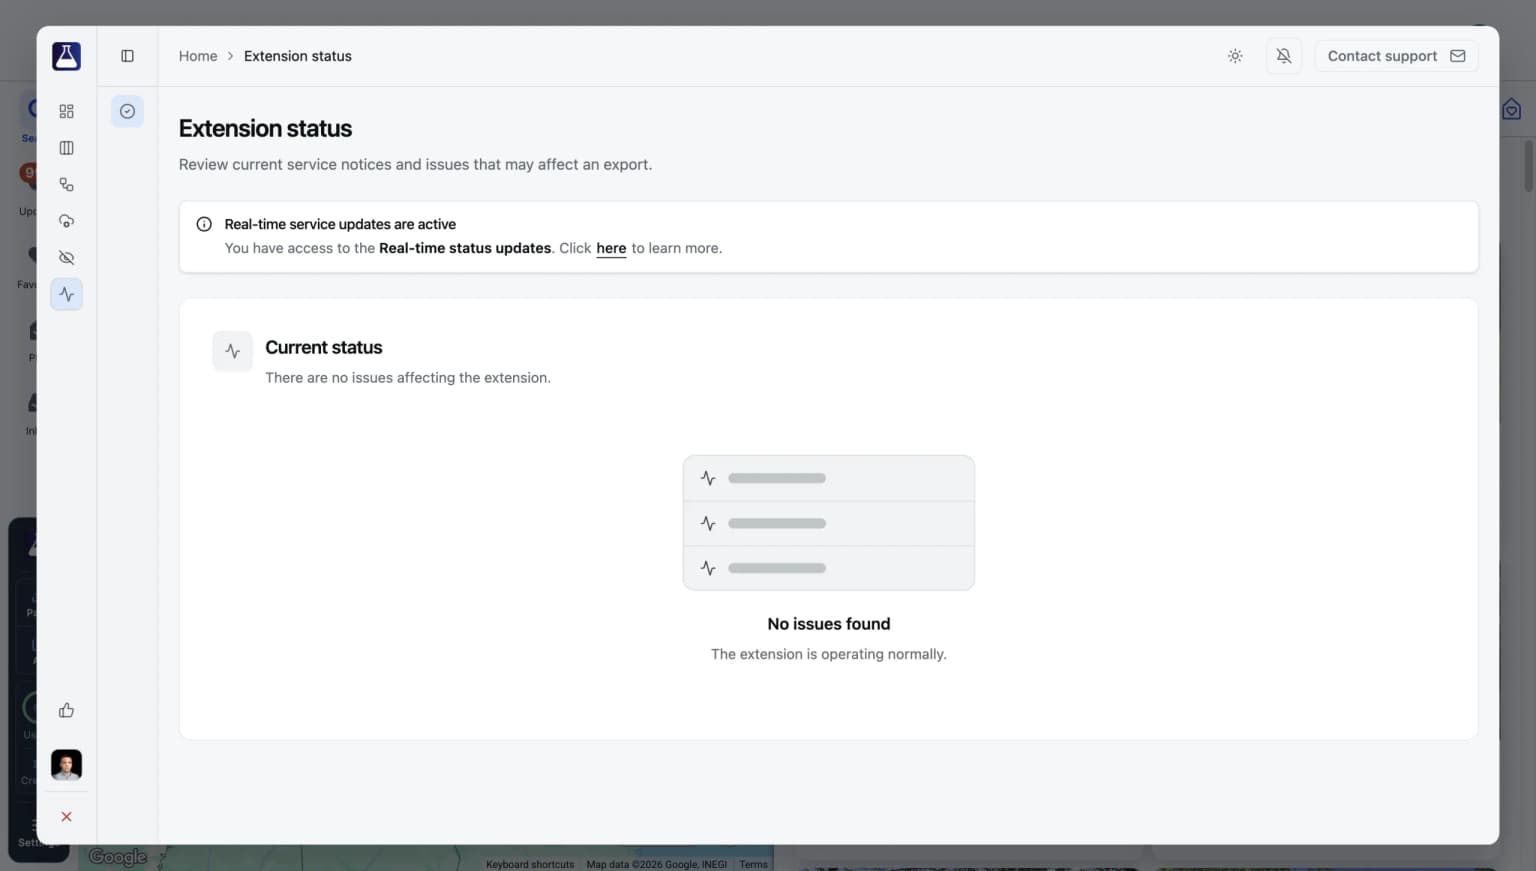Collapse the sidebar panel toggle
The width and height of the screenshot is (1536, 871).
(x=127, y=56)
